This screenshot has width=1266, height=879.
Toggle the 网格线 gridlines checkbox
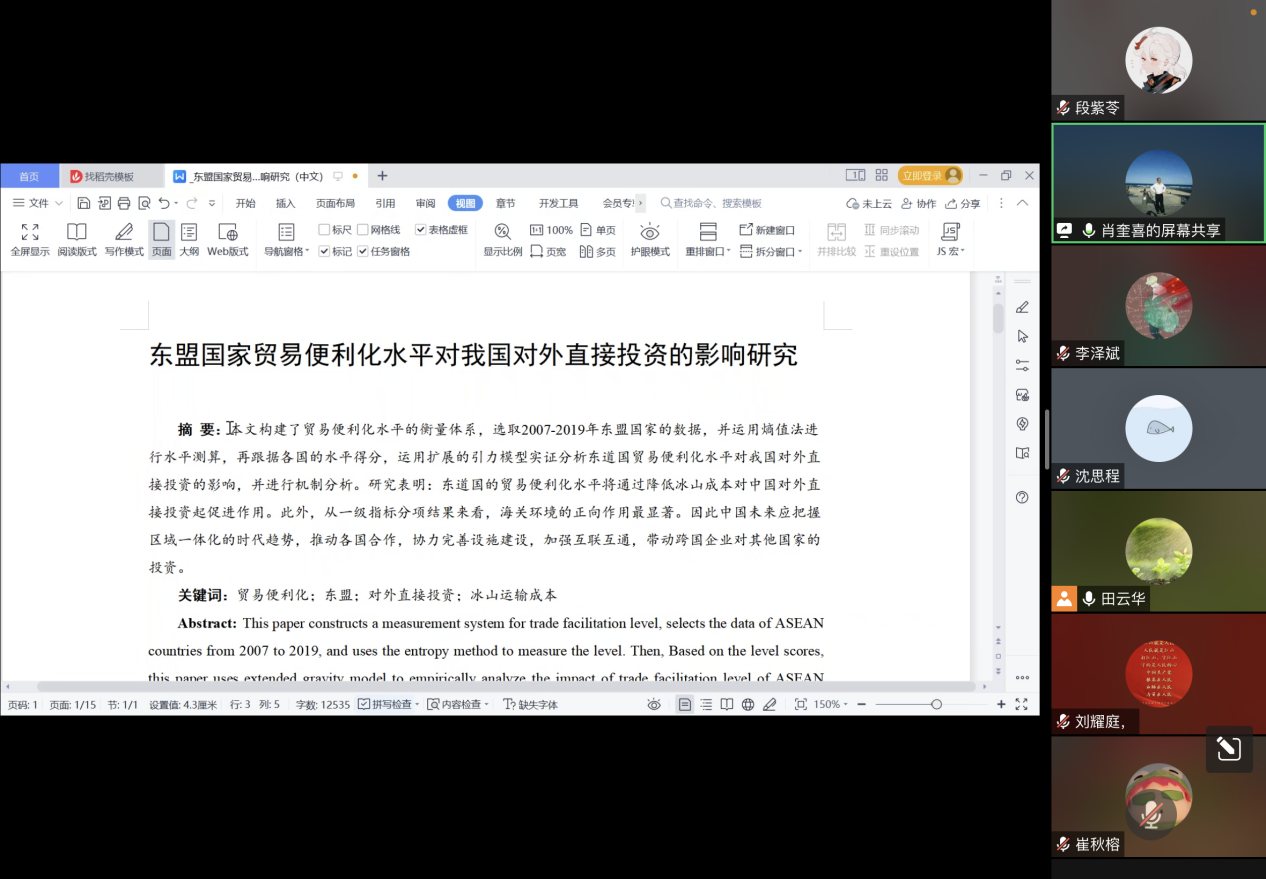click(363, 230)
